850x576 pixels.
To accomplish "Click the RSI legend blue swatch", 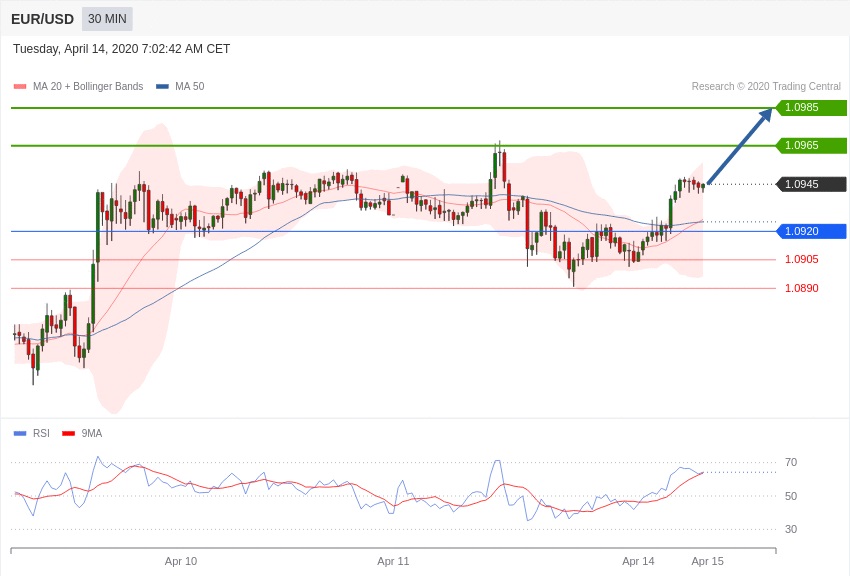I will coord(20,433).
